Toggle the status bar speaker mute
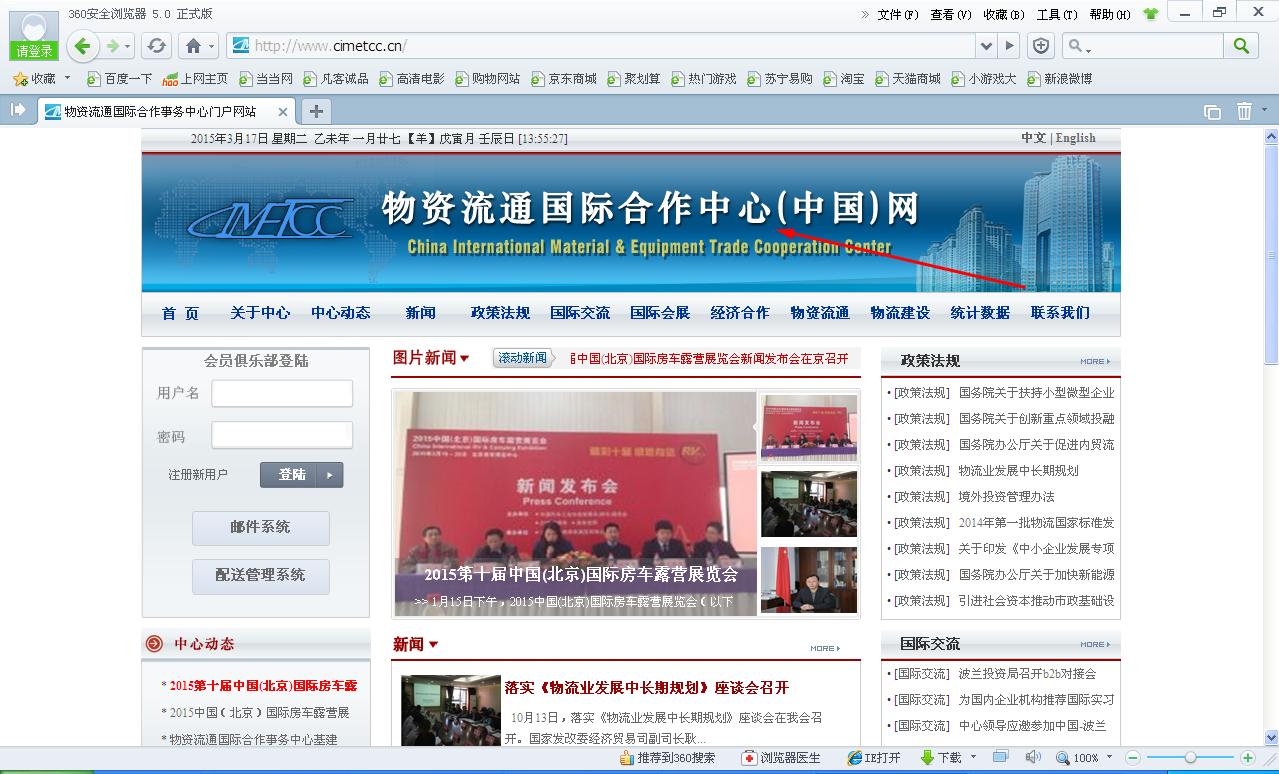This screenshot has width=1279, height=774. (1033, 757)
